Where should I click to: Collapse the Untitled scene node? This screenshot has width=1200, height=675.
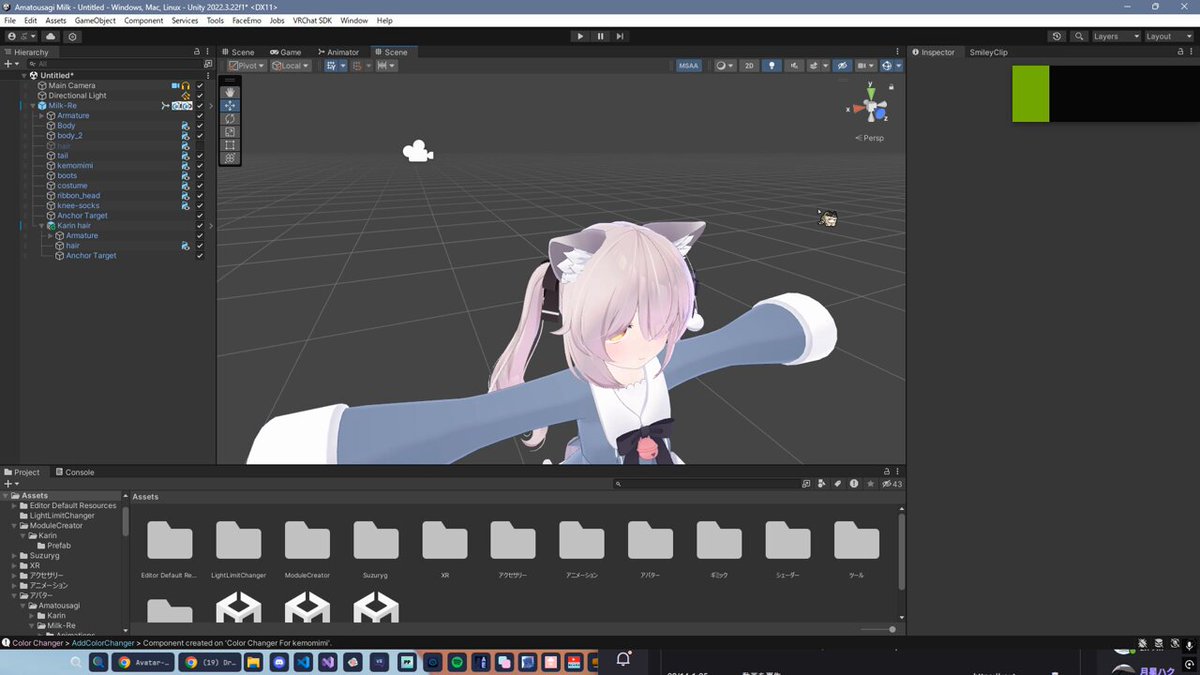coord(24,76)
